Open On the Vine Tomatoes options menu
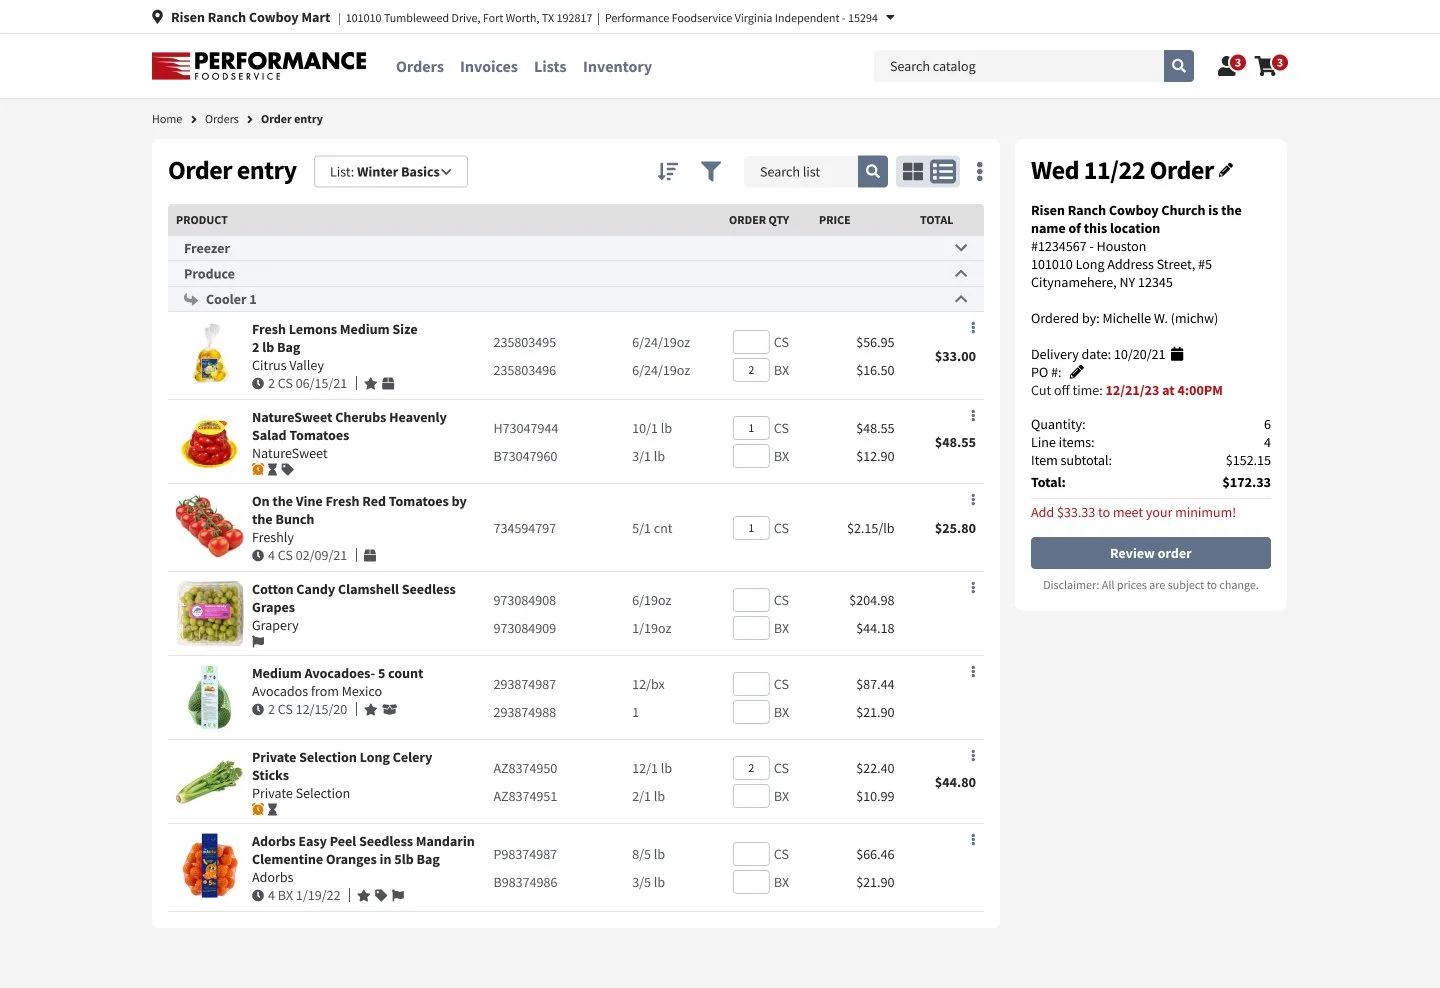Viewport: 1440px width, 988px height. pyautogui.click(x=973, y=500)
